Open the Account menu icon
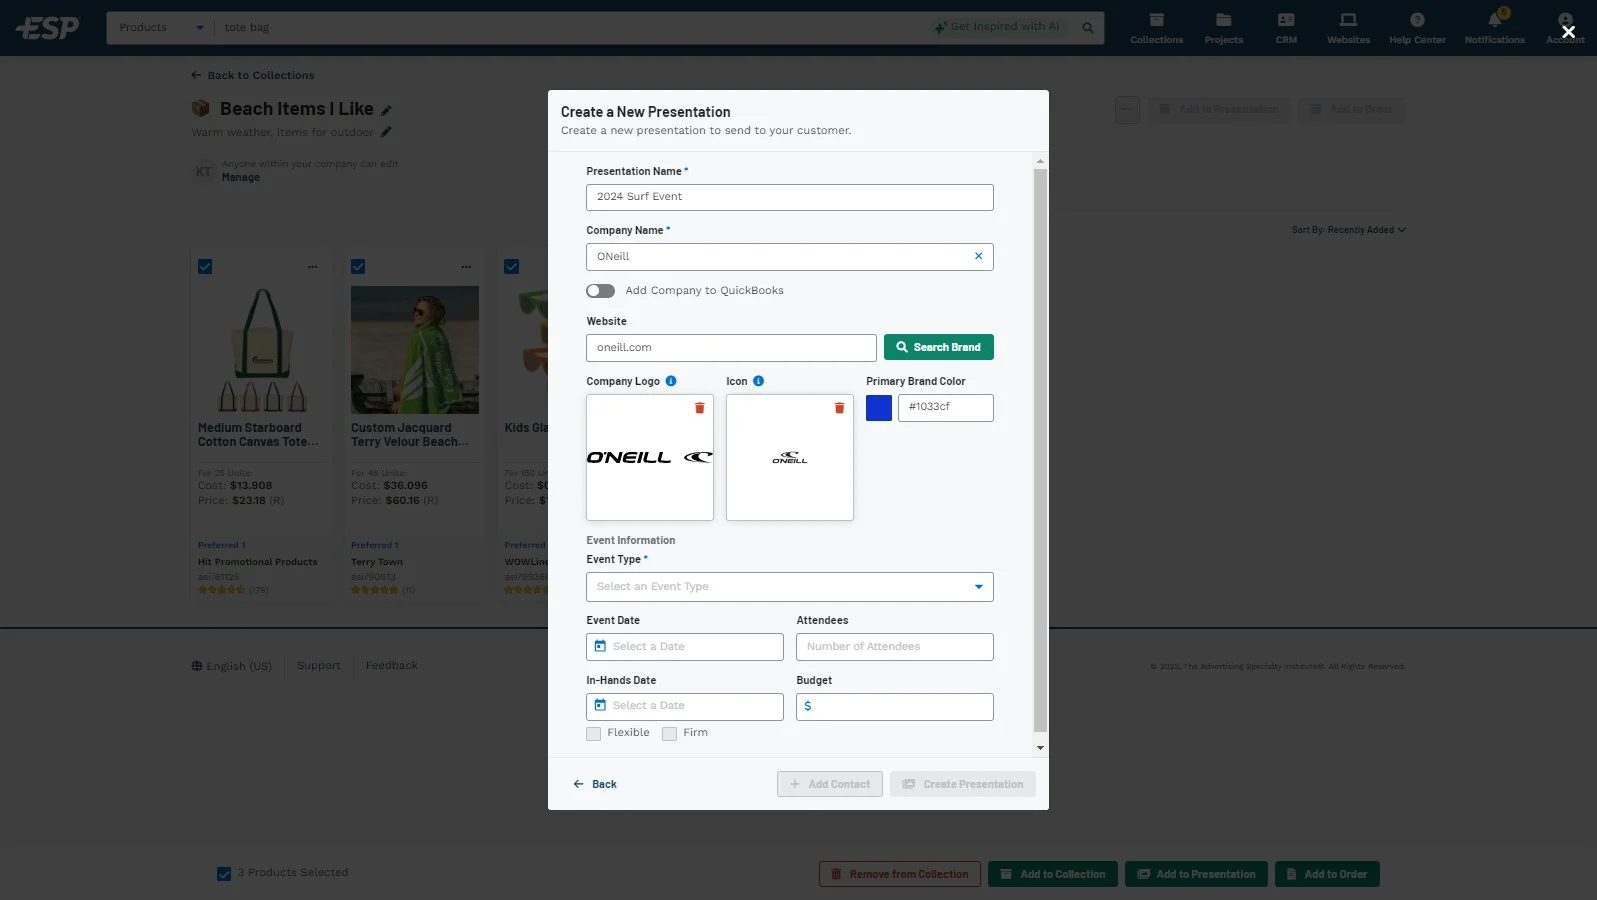 [x=1566, y=28]
